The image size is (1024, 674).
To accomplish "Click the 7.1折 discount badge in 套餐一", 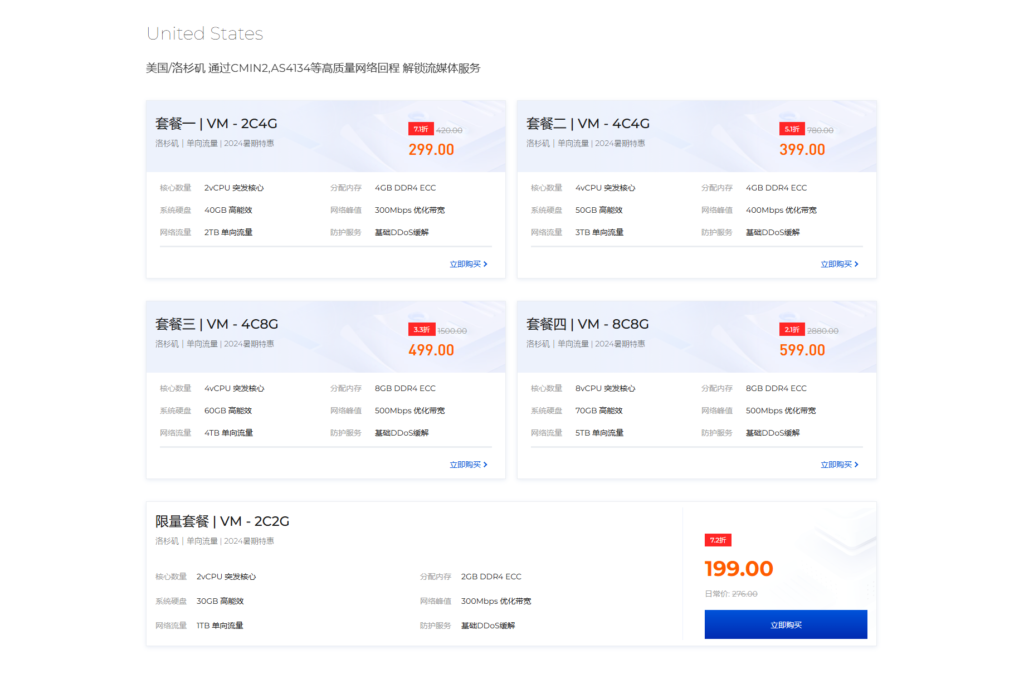I will [421, 129].
